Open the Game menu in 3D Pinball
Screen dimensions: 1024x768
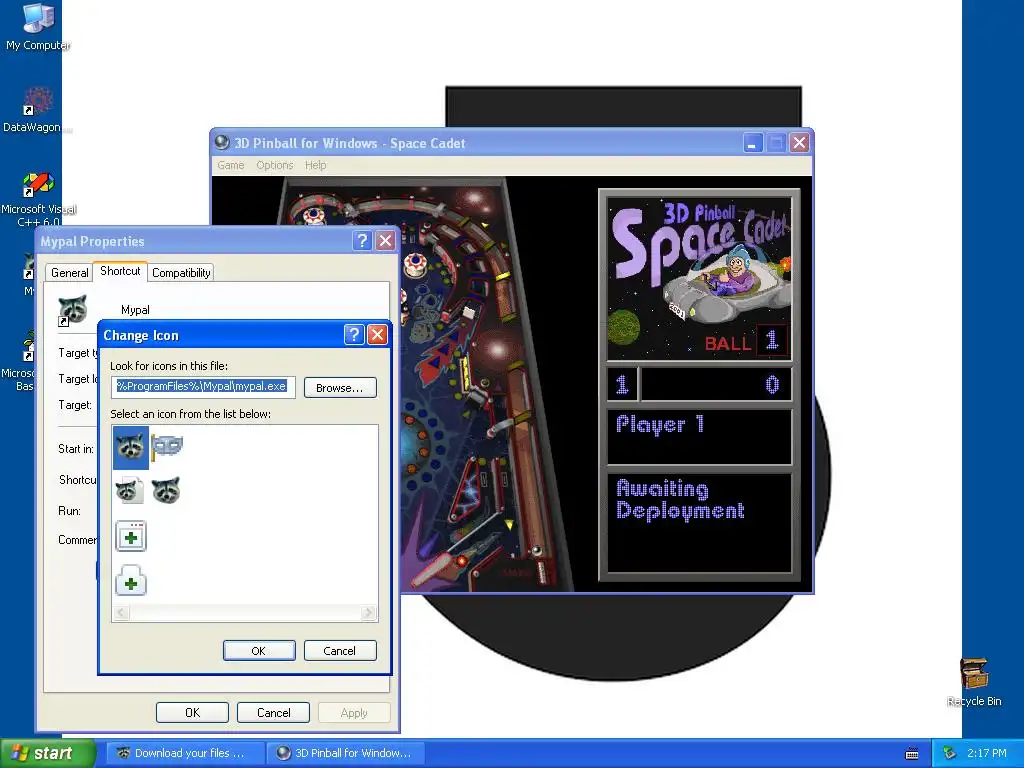231,165
